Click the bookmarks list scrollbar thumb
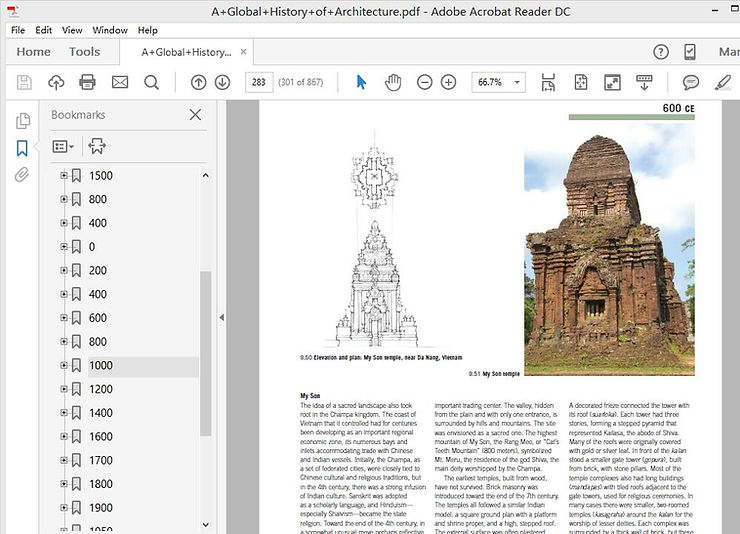 [x=205, y=353]
